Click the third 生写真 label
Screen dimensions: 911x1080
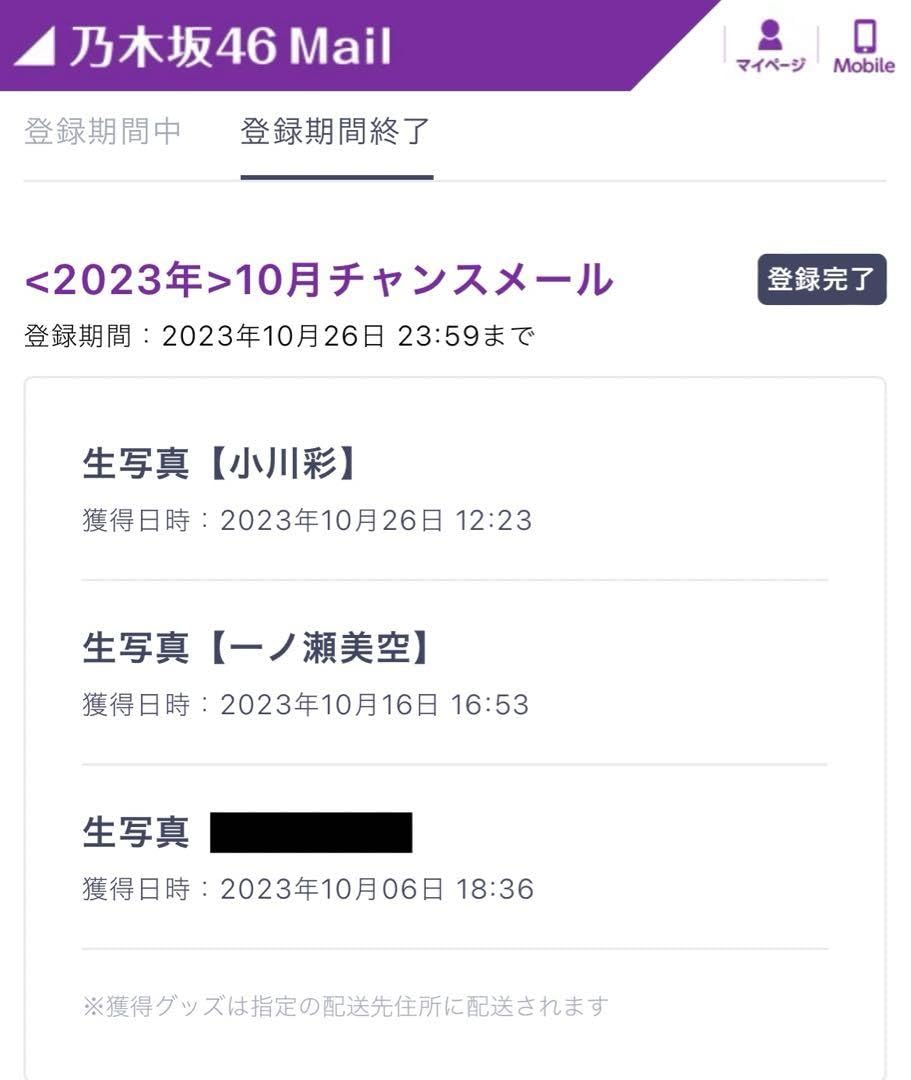click(135, 832)
